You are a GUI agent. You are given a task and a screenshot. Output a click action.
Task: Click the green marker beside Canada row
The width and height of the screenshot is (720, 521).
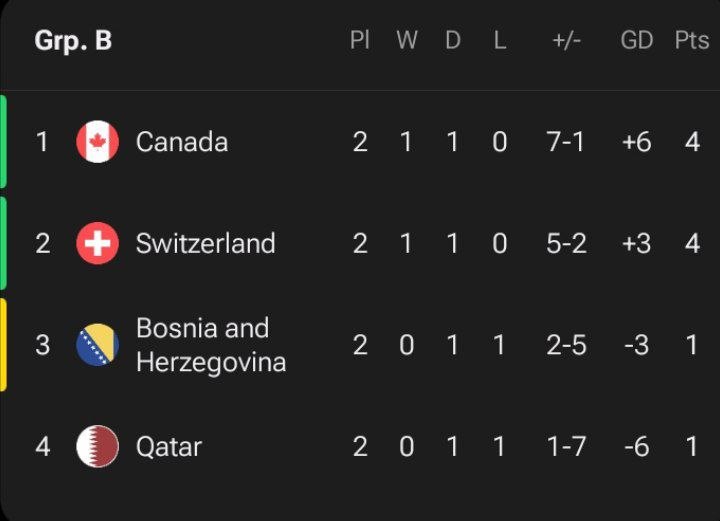(3, 141)
